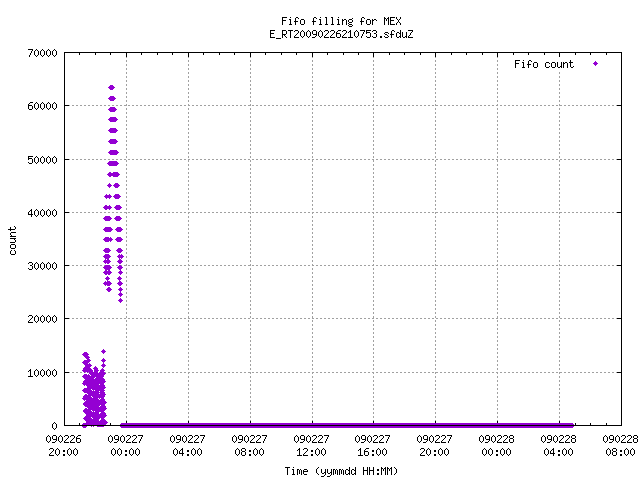Click the lowest point of the right column near 23000
The height and width of the screenshot is (480, 640).
tap(120, 301)
